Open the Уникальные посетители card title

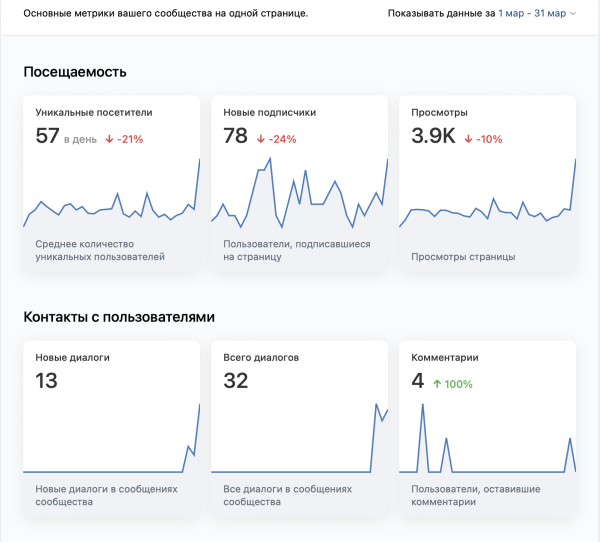click(x=94, y=113)
